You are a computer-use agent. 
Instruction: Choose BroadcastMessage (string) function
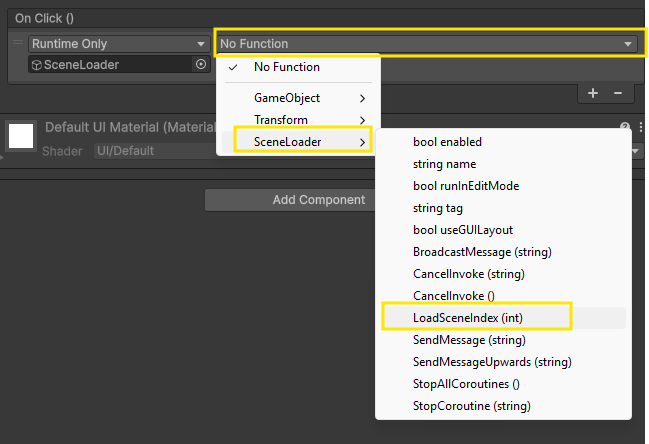503,252
